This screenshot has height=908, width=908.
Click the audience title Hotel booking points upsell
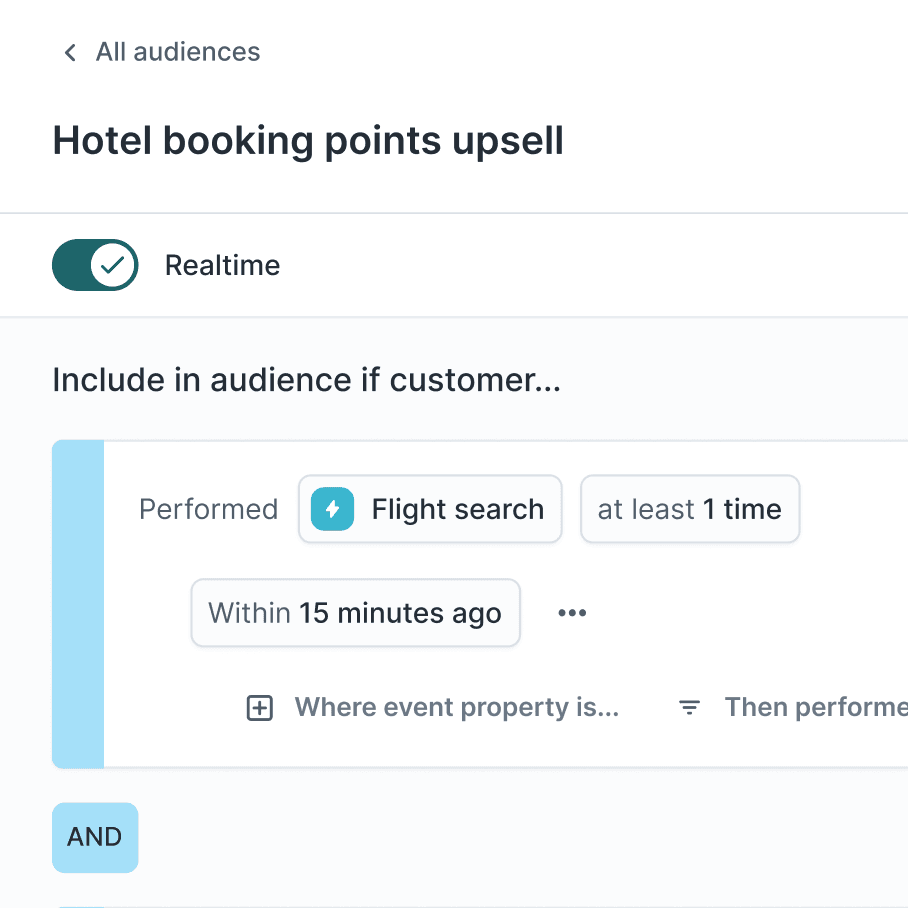point(308,140)
